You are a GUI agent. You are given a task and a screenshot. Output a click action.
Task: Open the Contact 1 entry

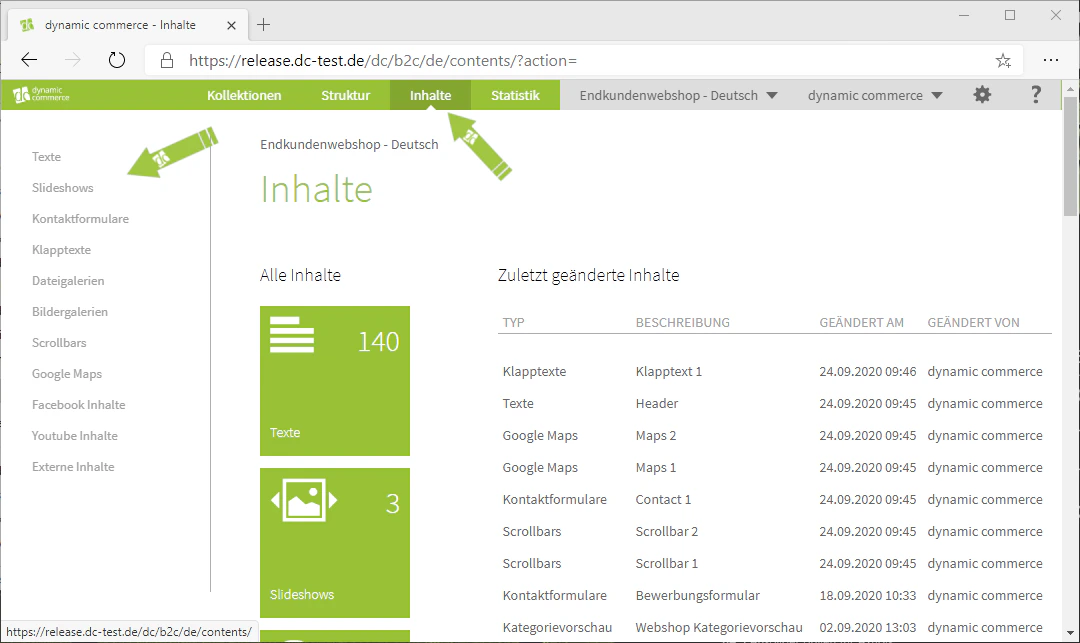(x=663, y=499)
